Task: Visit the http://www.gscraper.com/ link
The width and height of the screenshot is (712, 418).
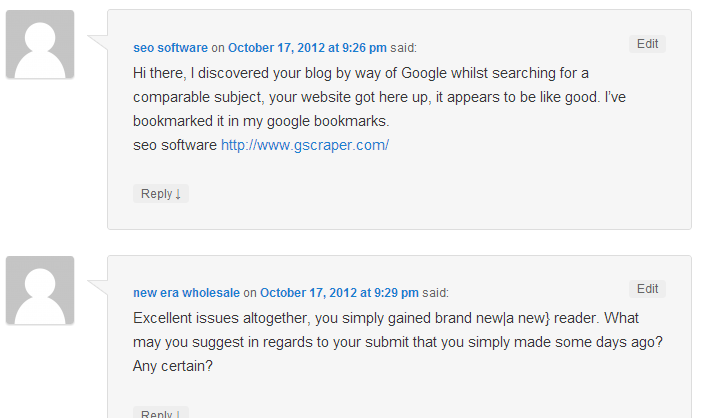Action: coord(304,145)
